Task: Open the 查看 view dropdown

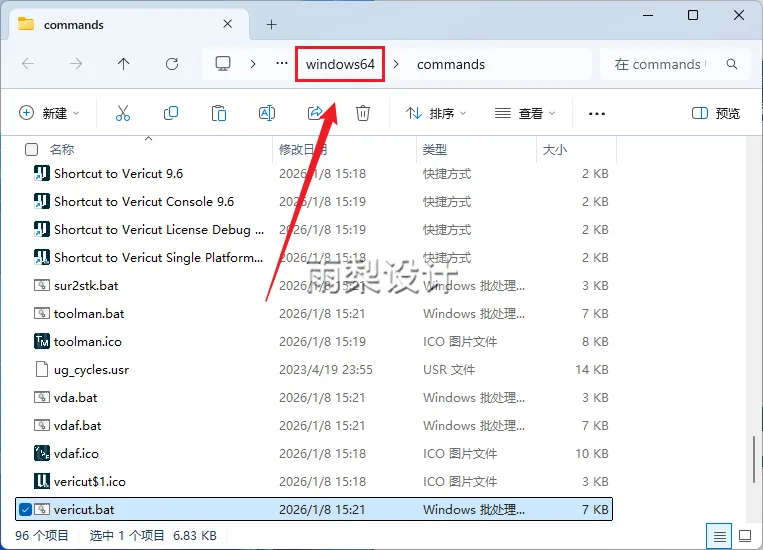Action: point(525,113)
